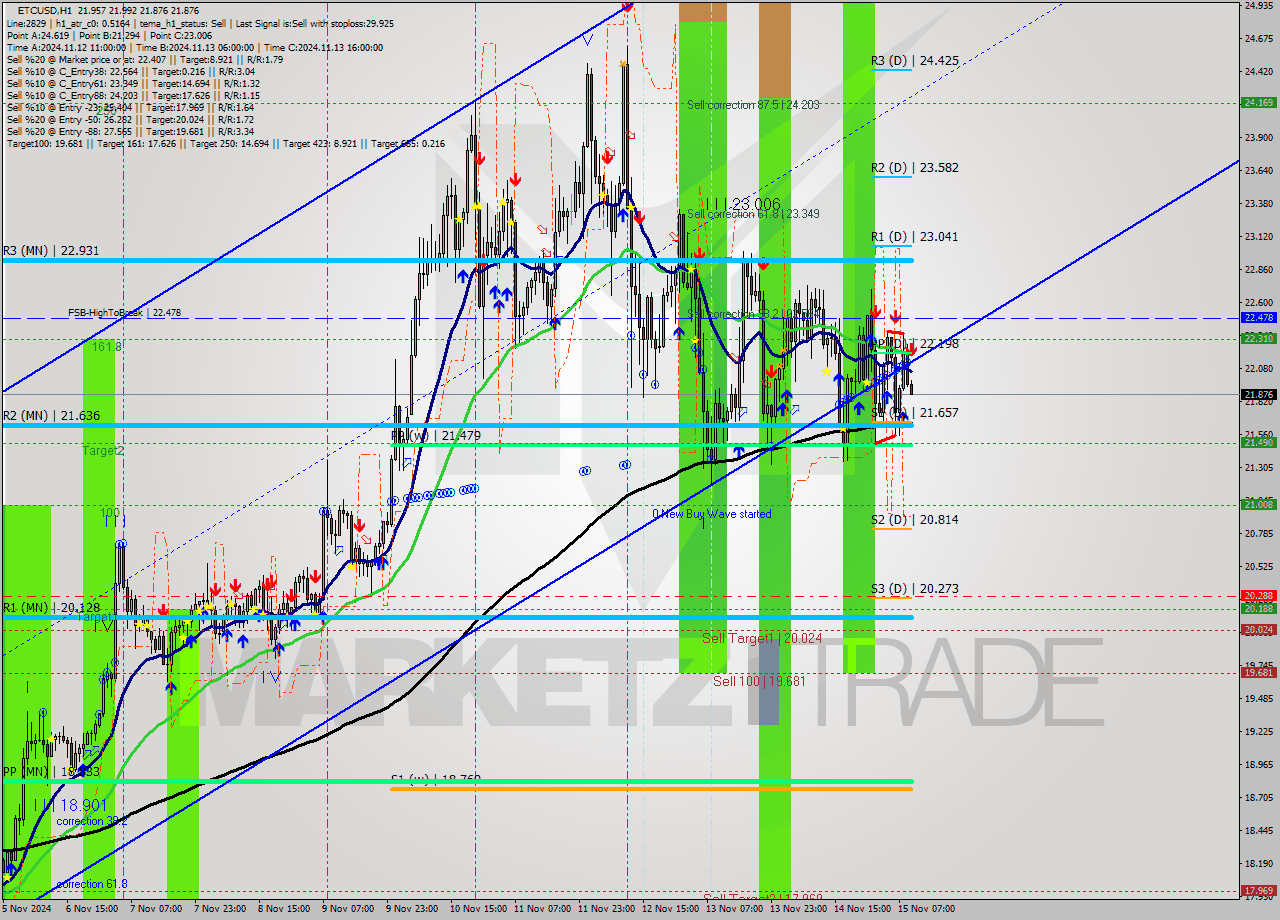Viewport: 1280px width, 920px height.
Task: Click the 161.8 Fibonacci label
Action: [106, 346]
